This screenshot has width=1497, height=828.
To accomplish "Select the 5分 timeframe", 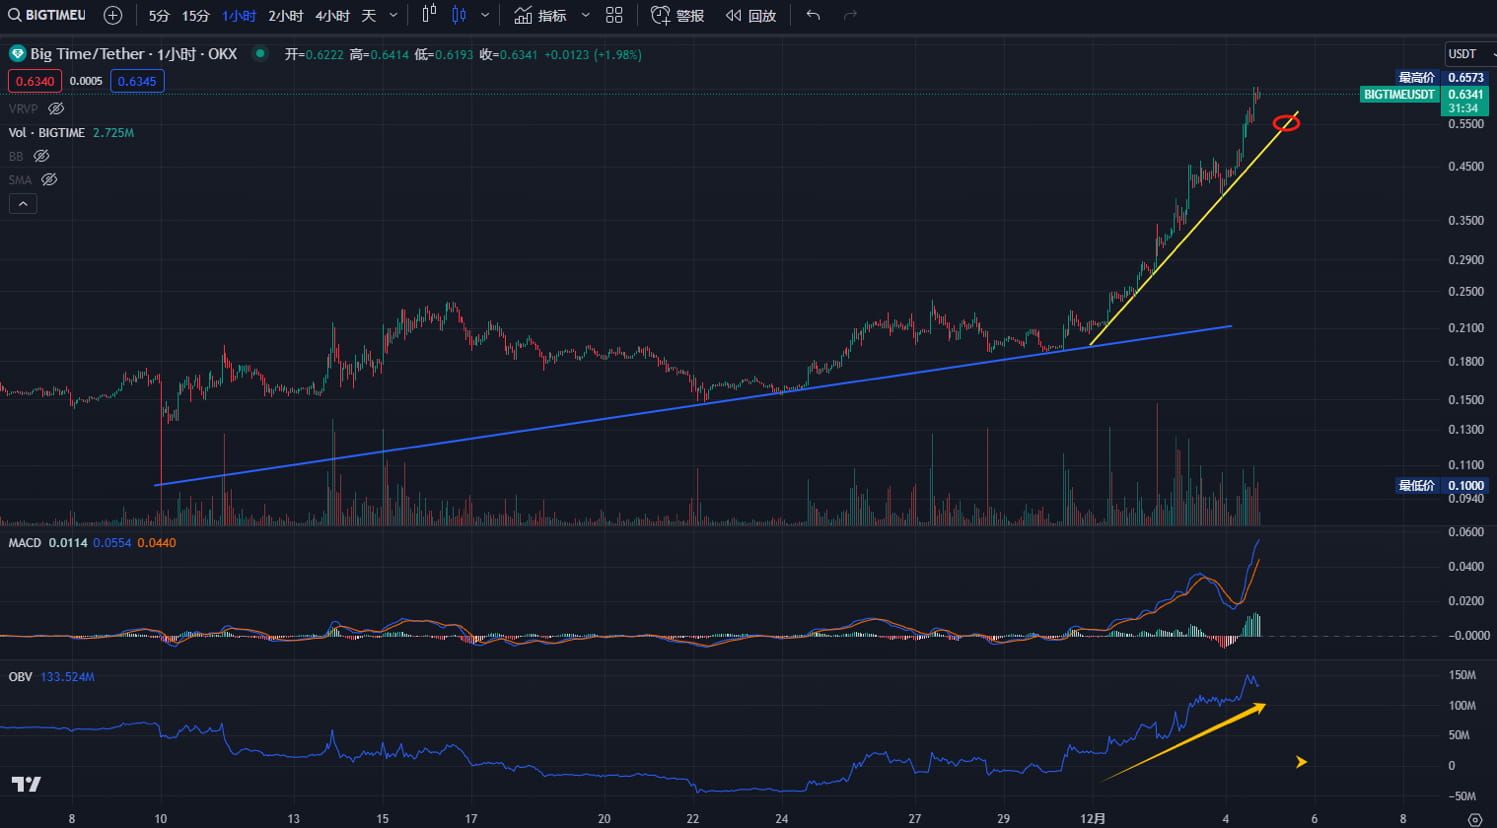I will click(159, 16).
